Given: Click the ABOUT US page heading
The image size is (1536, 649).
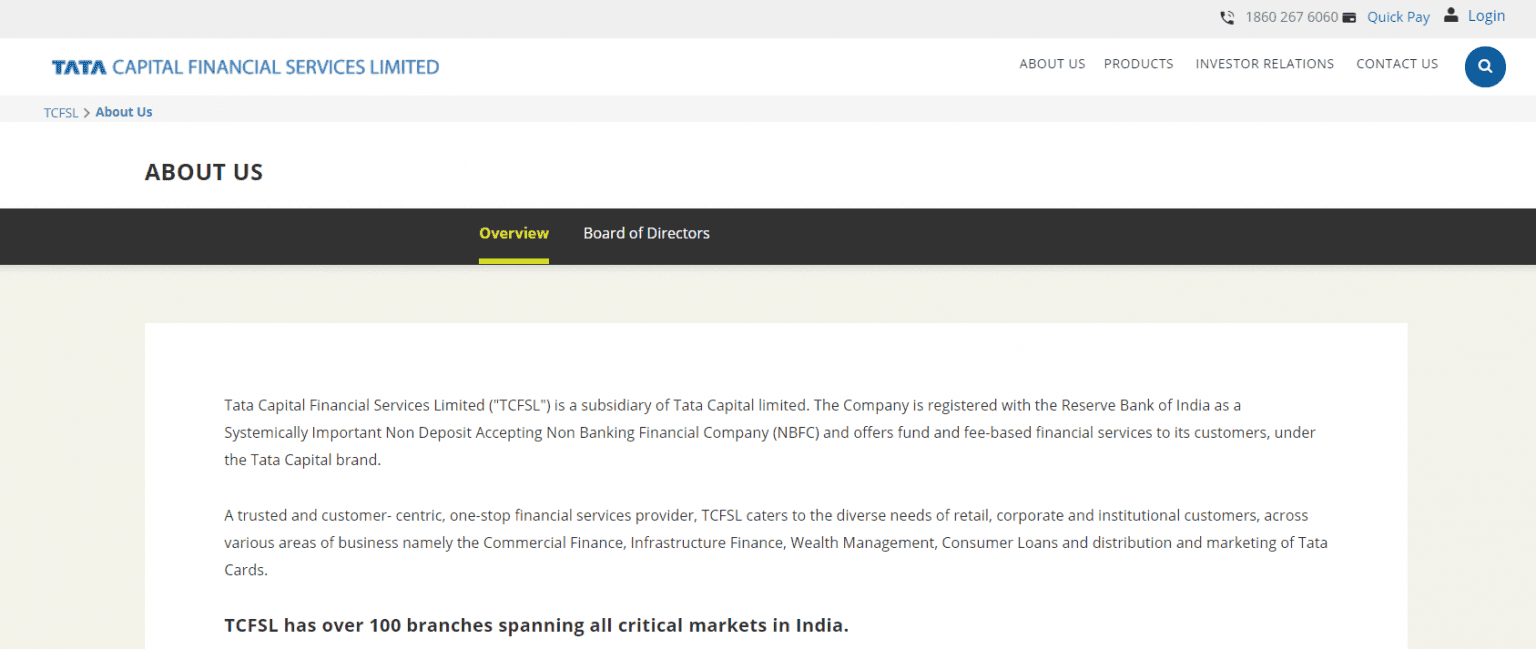Looking at the screenshot, I should pos(204,171).
